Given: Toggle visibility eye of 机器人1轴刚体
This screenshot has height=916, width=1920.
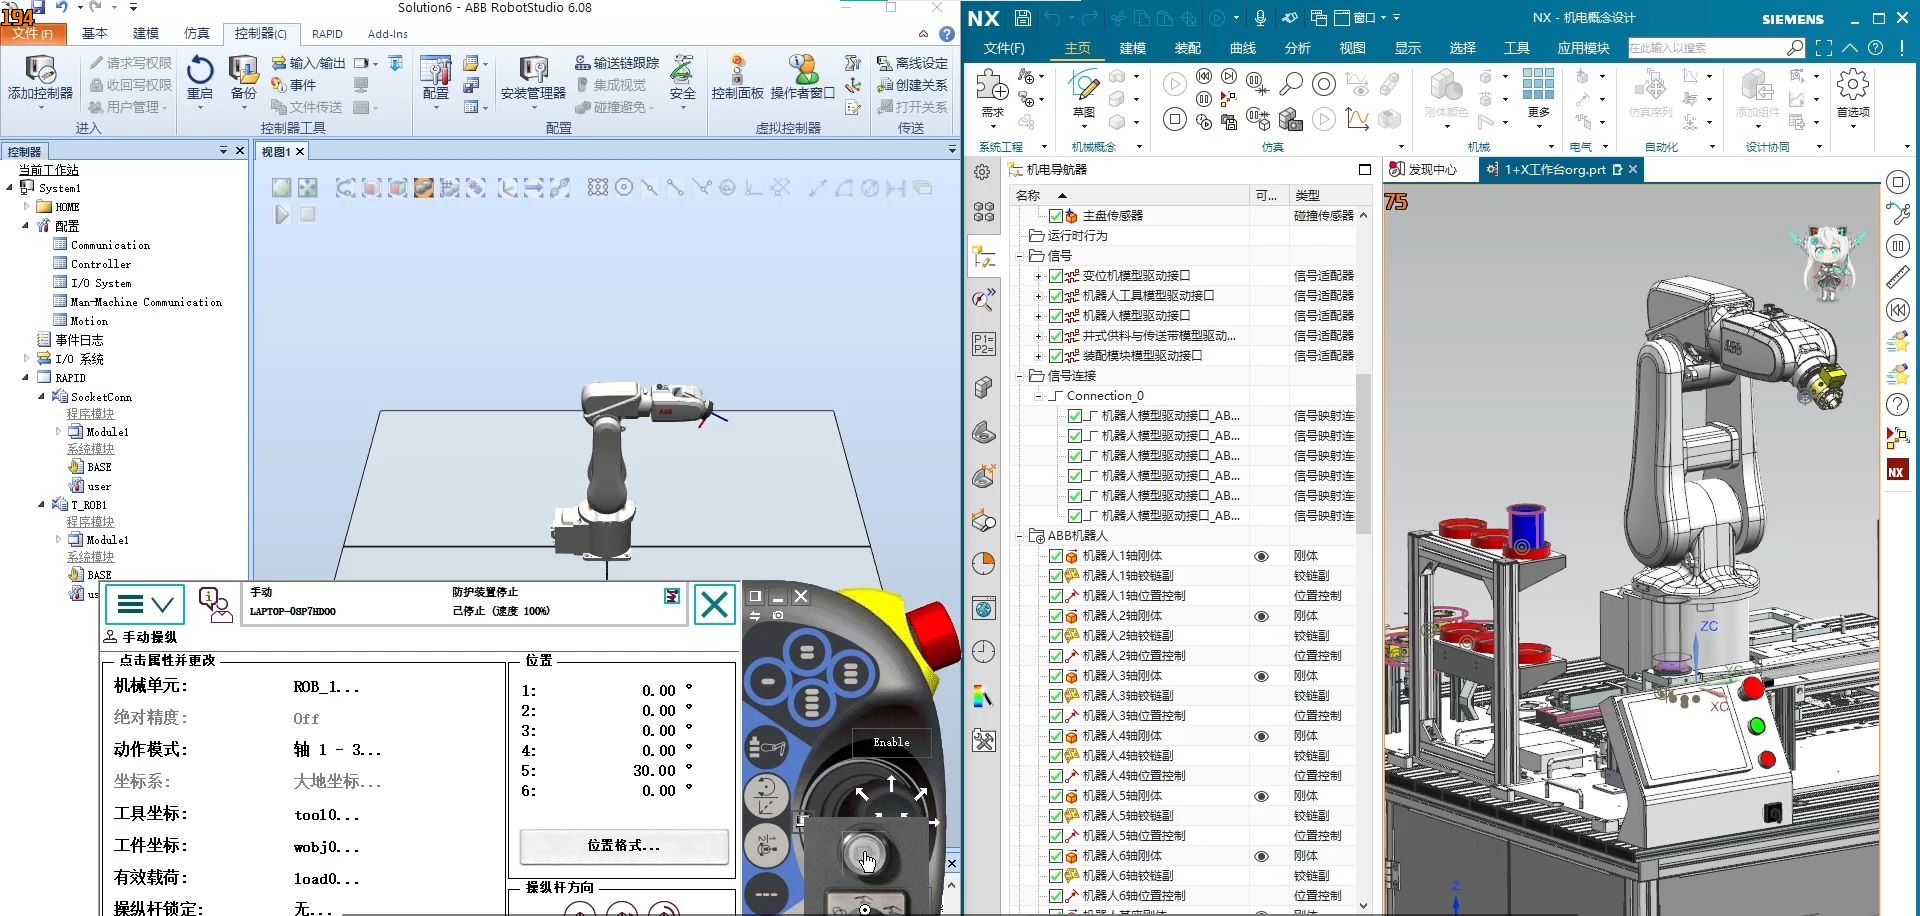Looking at the screenshot, I should coord(1261,556).
